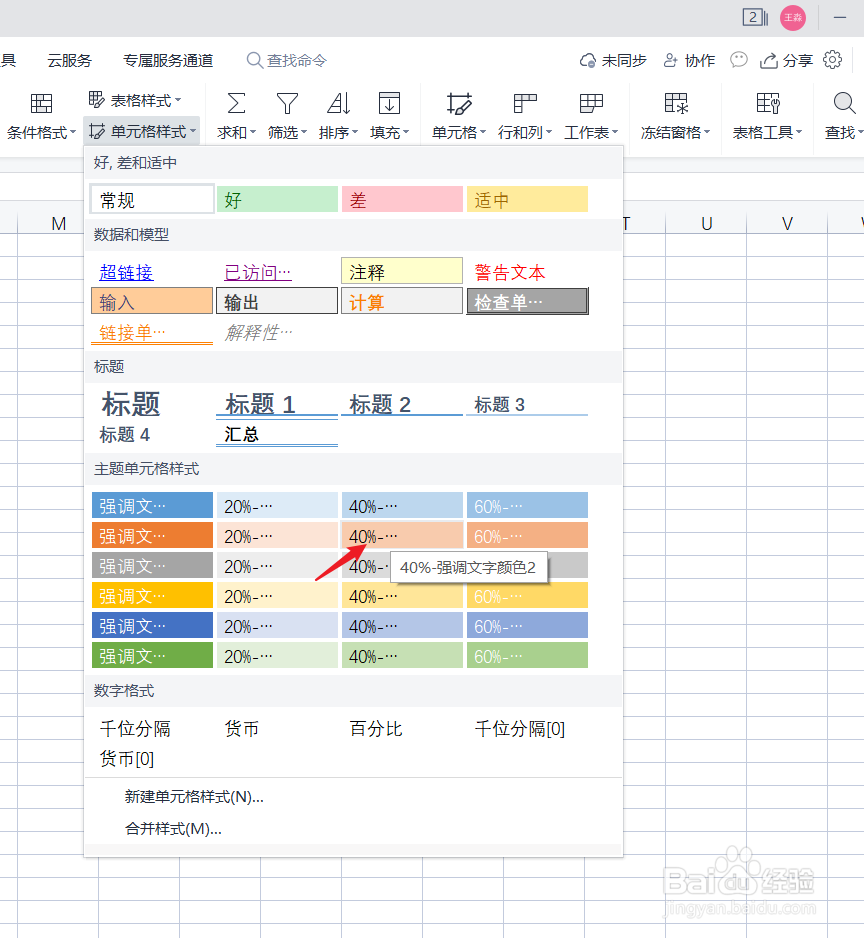Click the unsynced cloud (未同步) icon
Viewport: 864px width, 938px height.
(x=588, y=60)
